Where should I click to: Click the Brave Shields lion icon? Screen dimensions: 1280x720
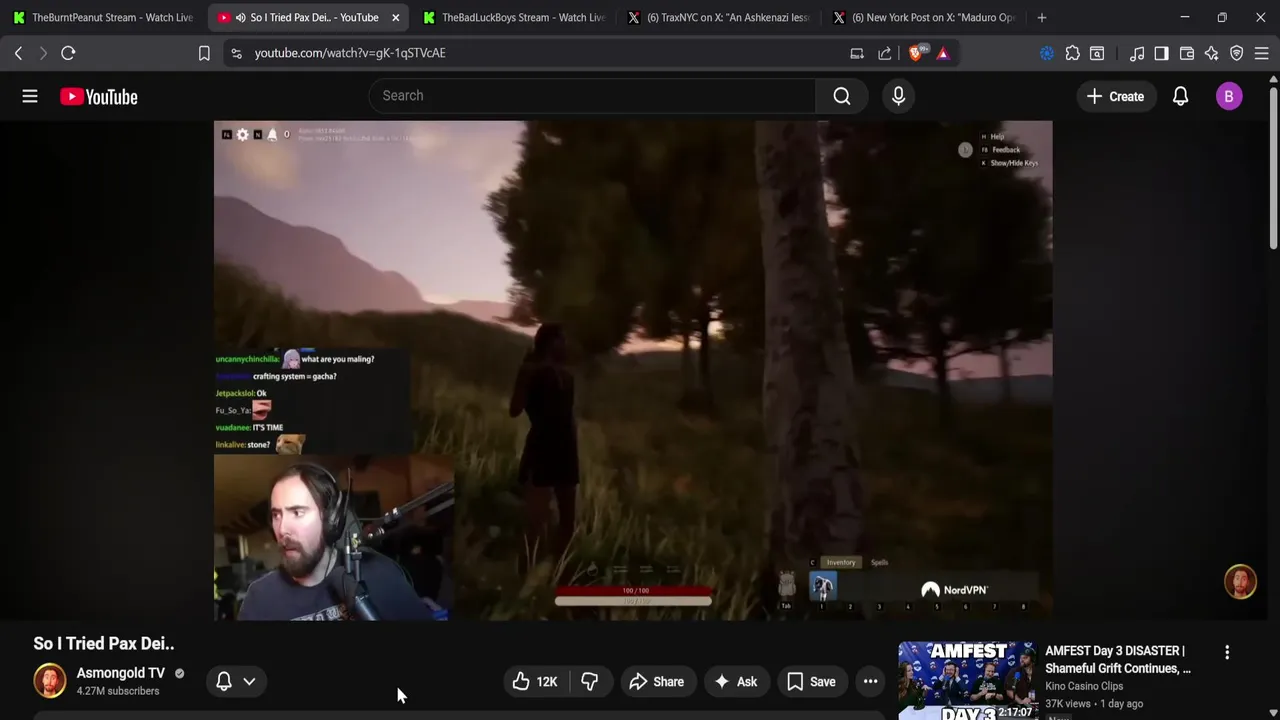click(x=917, y=53)
